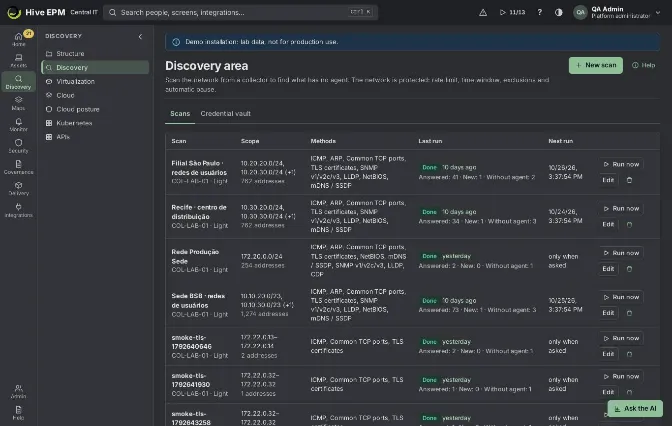
Task: Delete the Recife centro de distribuição scan
Action: point(629,225)
